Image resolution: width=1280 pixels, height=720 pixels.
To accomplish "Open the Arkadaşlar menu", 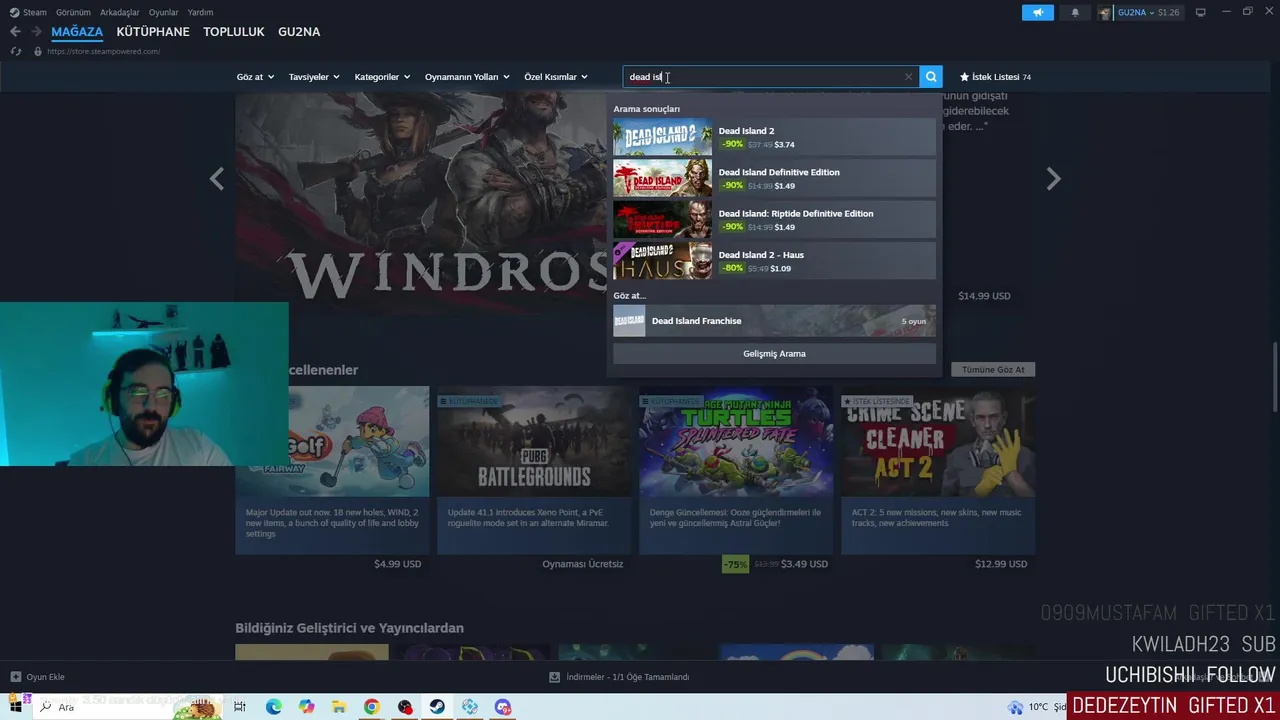I will tap(120, 12).
